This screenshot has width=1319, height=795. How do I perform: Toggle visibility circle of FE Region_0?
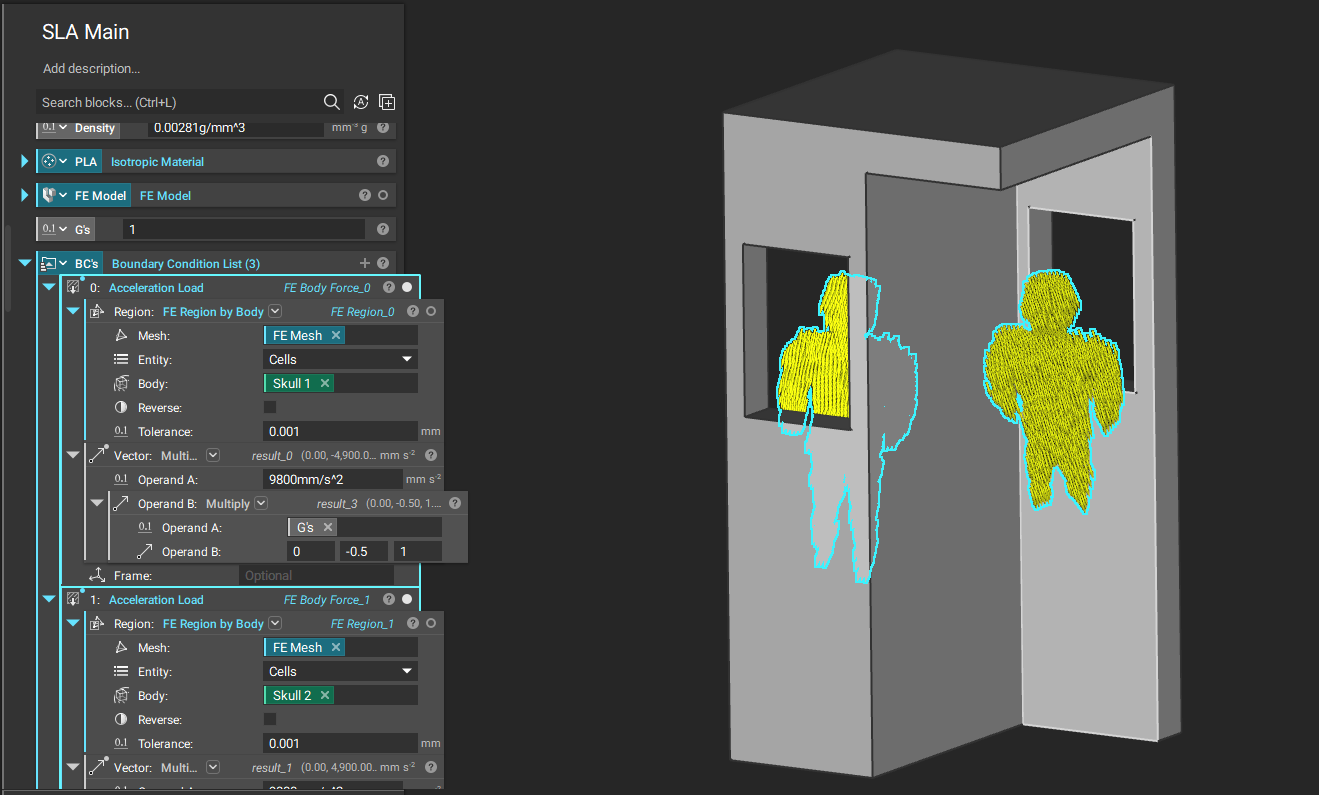point(431,311)
